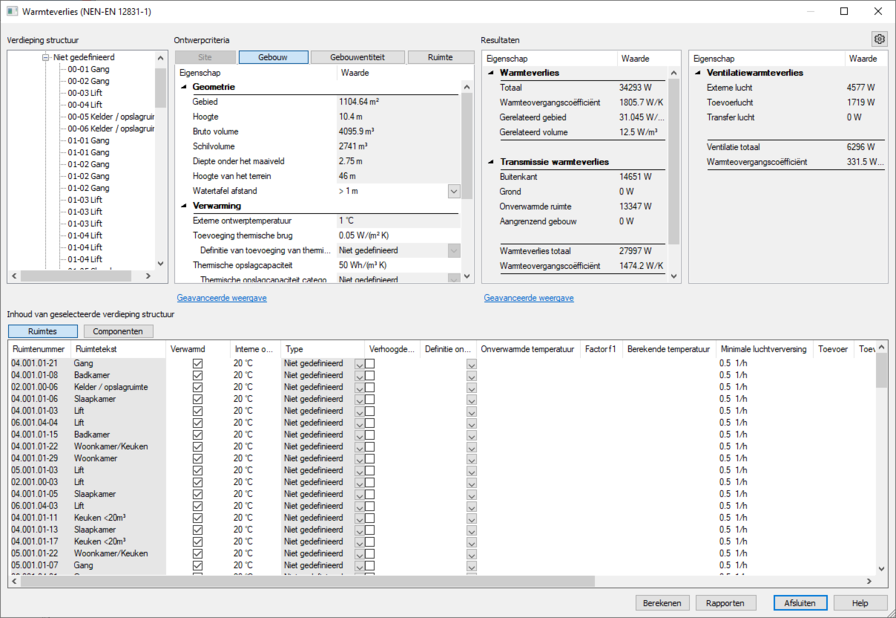Collapse the Transmissie warmteverlies group
The width and height of the screenshot is (896, 618).
coord(491,162)
